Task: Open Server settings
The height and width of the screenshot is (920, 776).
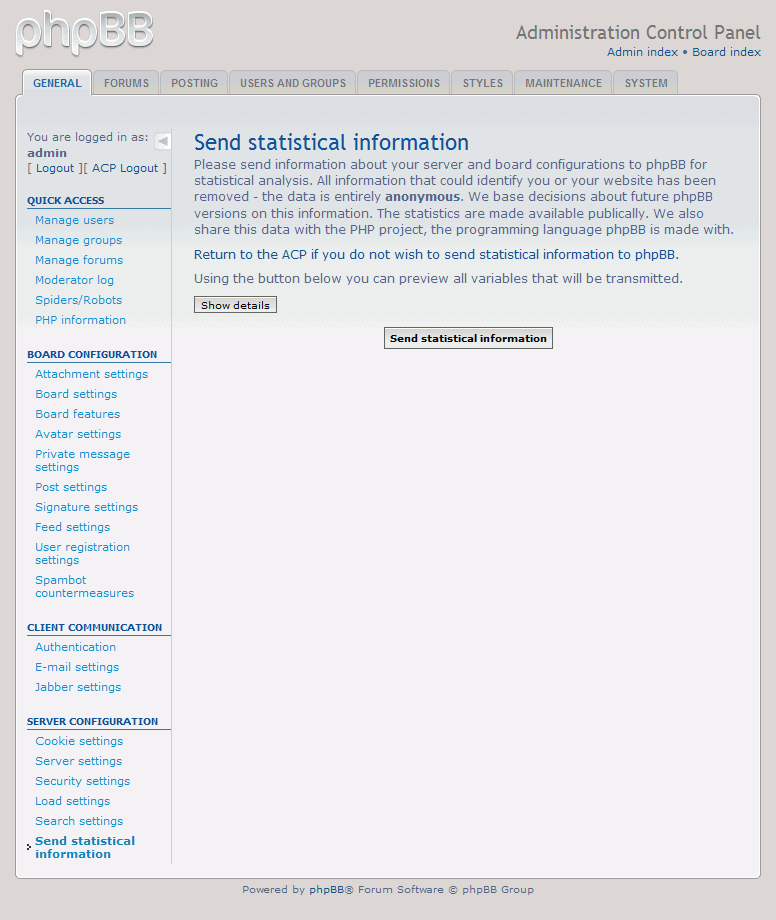Action: [x=79, y=761]
